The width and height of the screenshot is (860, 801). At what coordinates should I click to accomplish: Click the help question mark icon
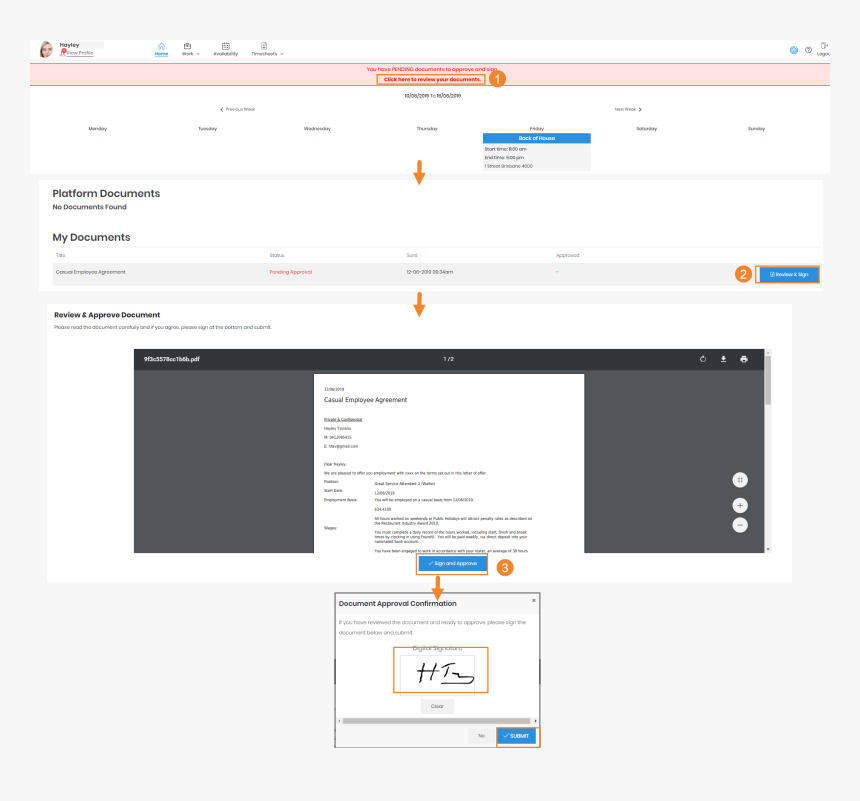point(808,50)
